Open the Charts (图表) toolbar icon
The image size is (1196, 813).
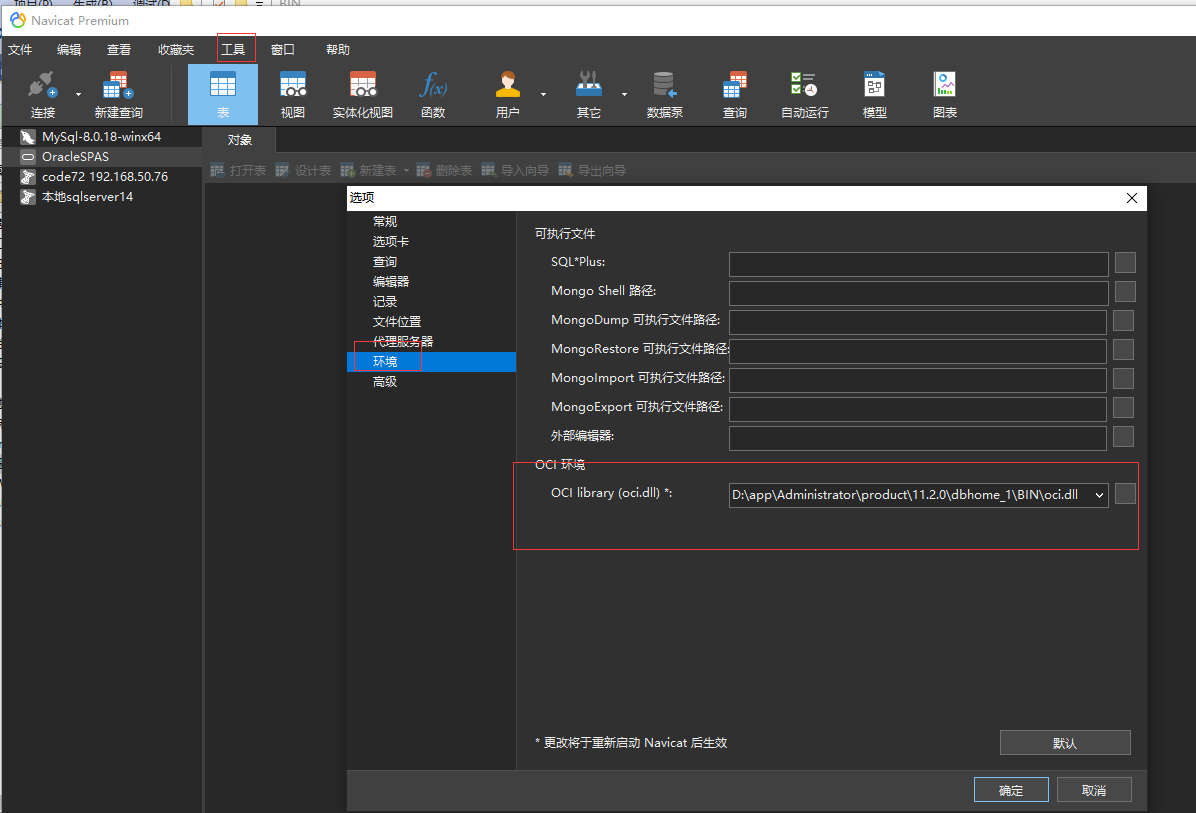pos(944,95)
